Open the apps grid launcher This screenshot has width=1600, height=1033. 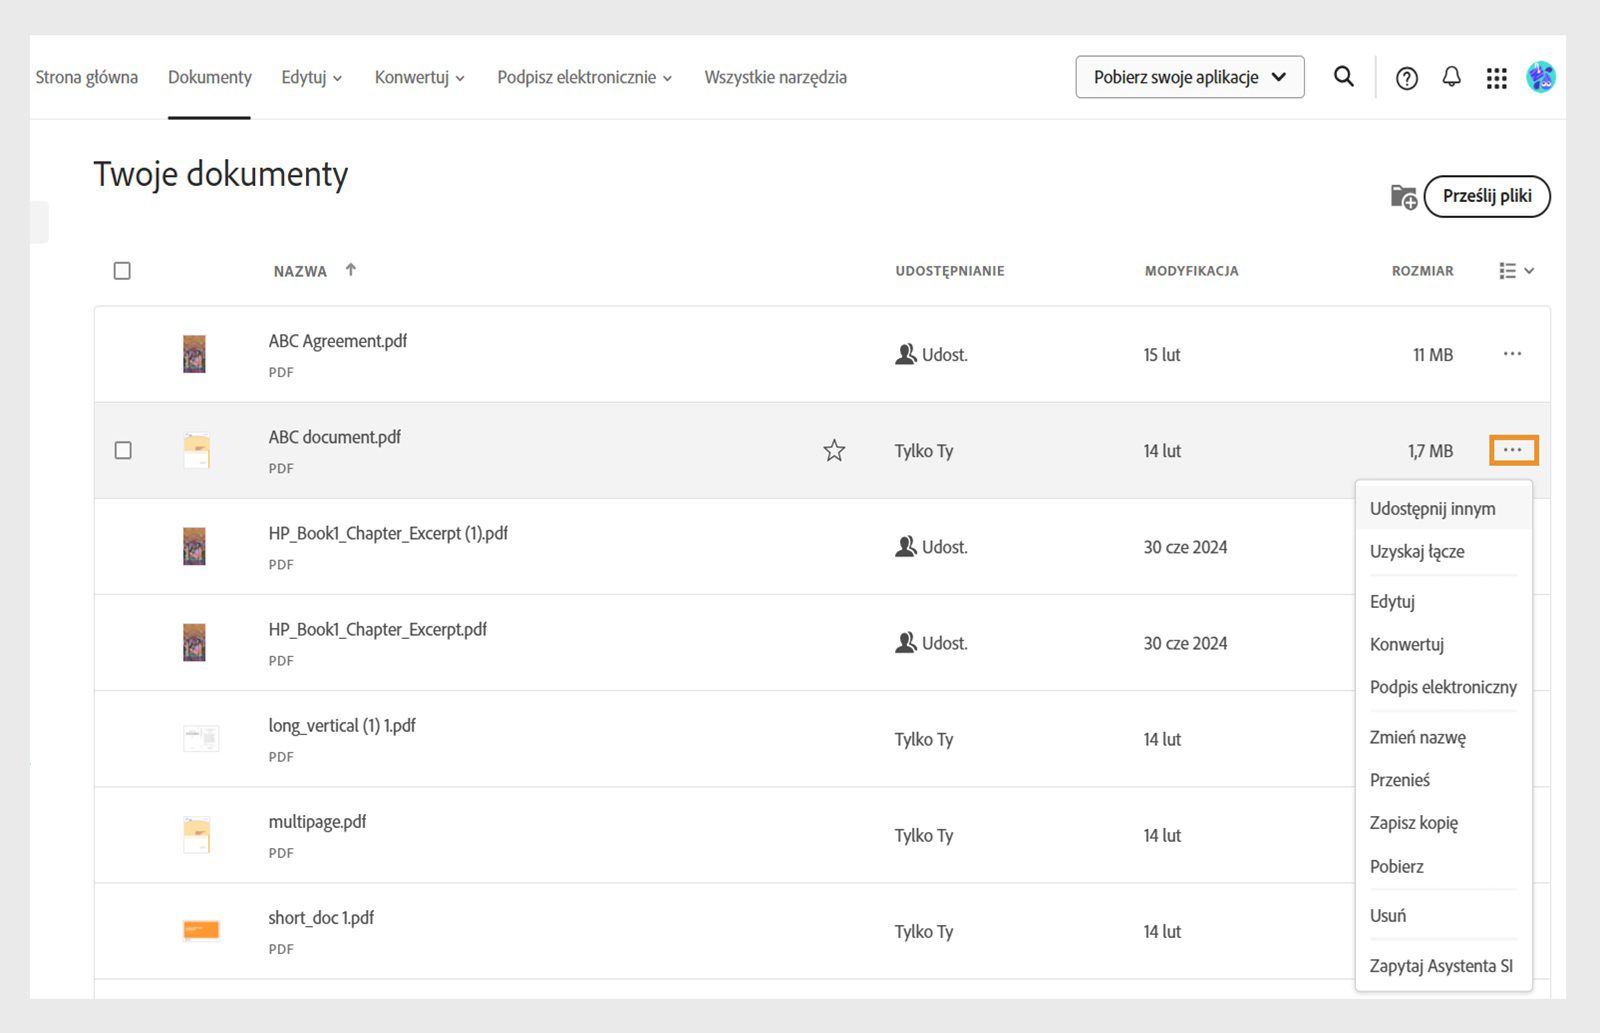pyautogui.click(x=1496, y=78)
